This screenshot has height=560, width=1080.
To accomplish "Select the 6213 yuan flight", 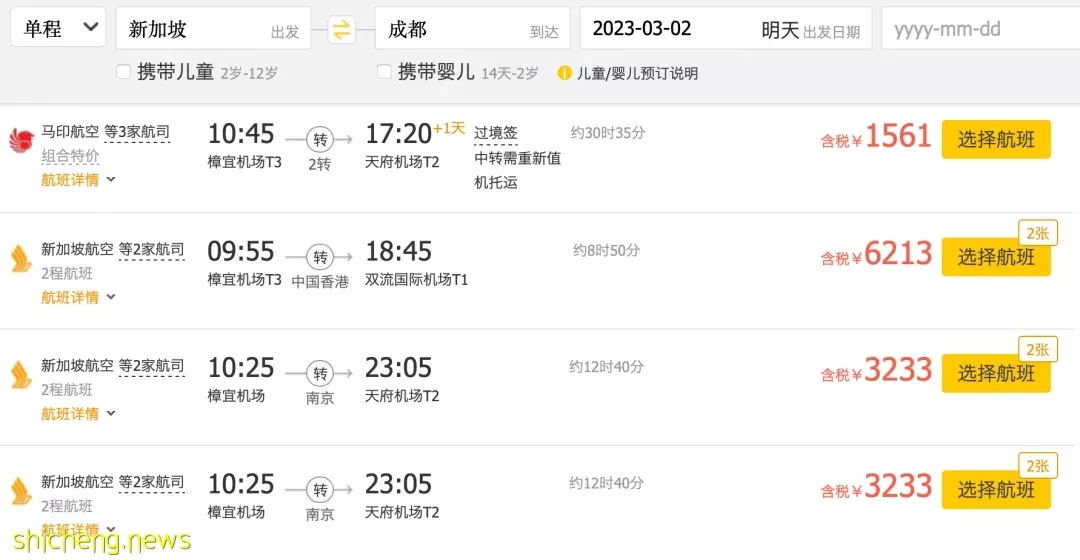I will [x=996, y=258].
